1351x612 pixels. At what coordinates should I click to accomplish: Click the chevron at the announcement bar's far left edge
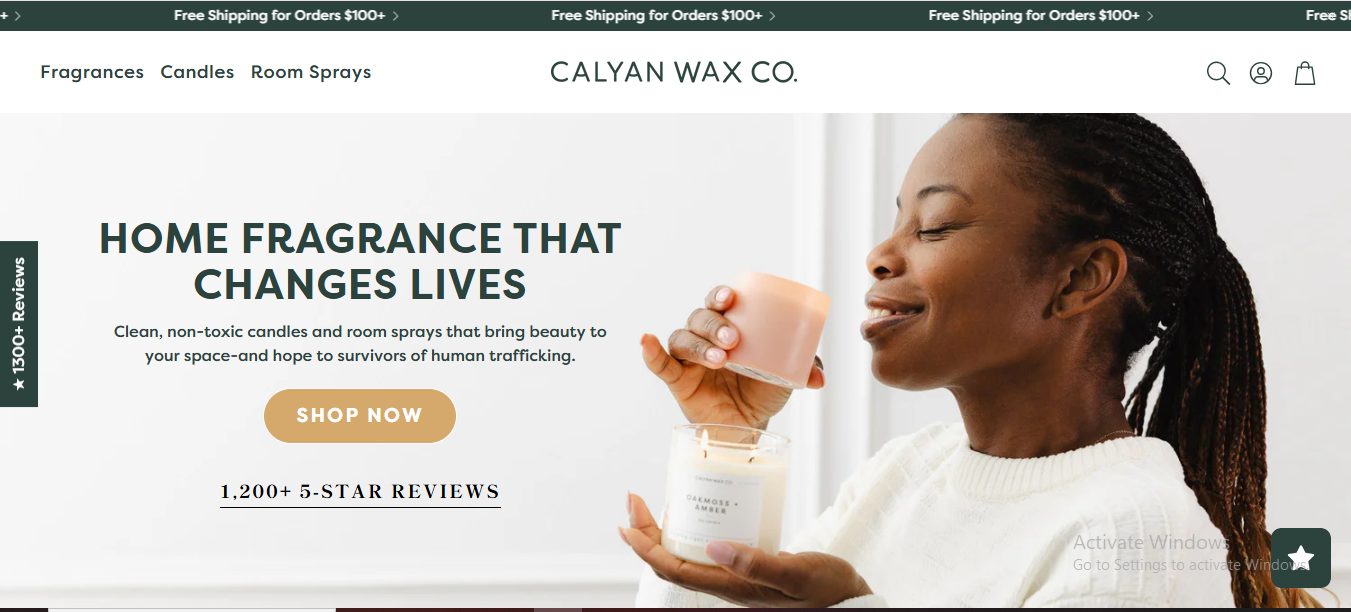point(18,16)
